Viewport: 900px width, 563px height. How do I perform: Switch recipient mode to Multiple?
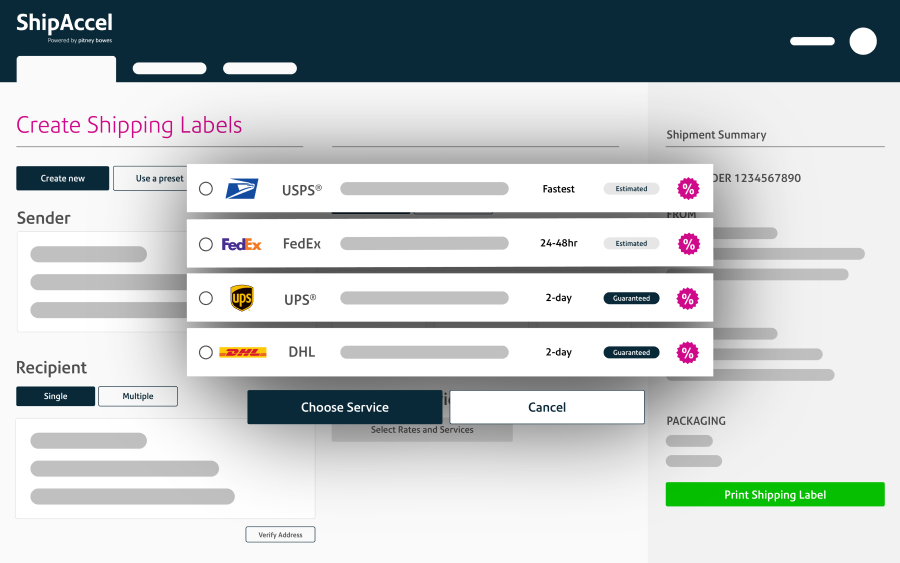[x=138, y=396]
